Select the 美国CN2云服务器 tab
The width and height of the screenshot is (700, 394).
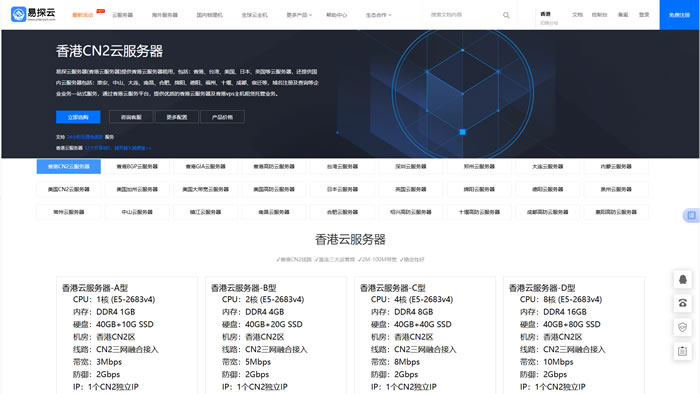tap(69, 189)
